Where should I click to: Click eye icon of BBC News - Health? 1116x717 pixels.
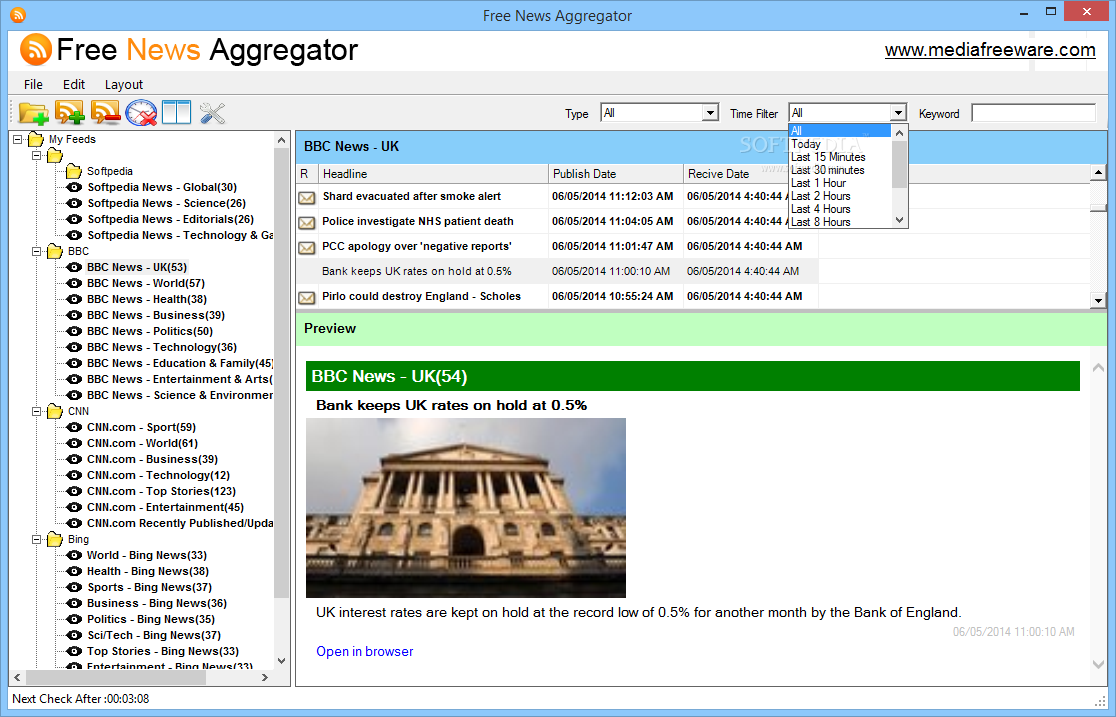pyautogui.click(x=74, y=299)
